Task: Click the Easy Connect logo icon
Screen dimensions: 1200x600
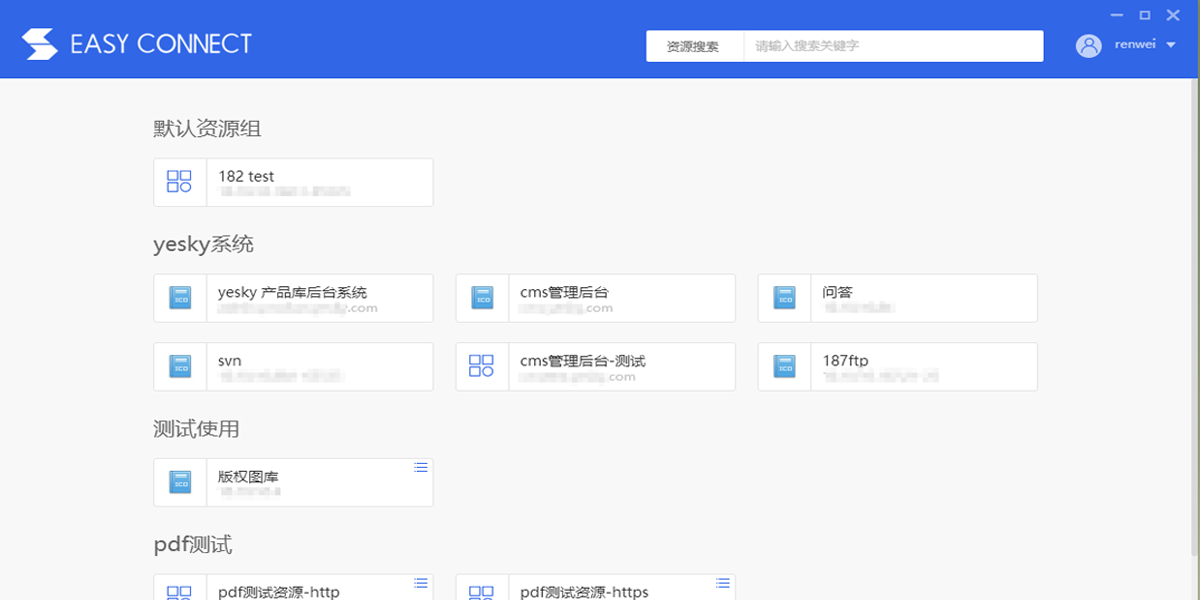Action: click(41, 44)
